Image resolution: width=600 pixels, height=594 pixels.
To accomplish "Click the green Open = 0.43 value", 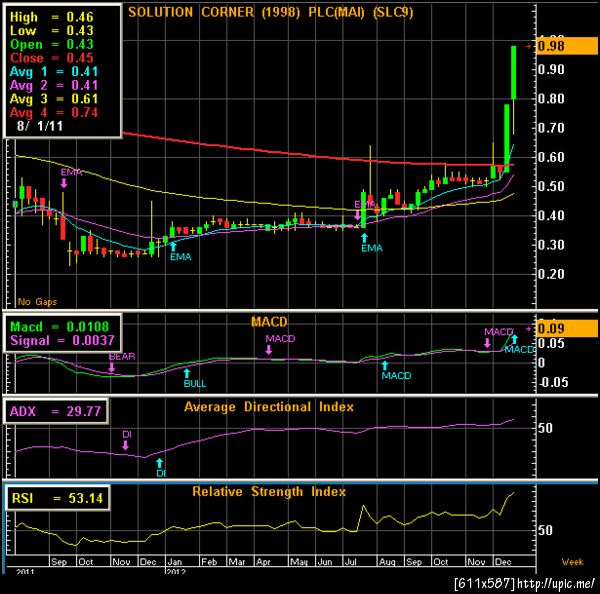I will [x=52, y=44].
